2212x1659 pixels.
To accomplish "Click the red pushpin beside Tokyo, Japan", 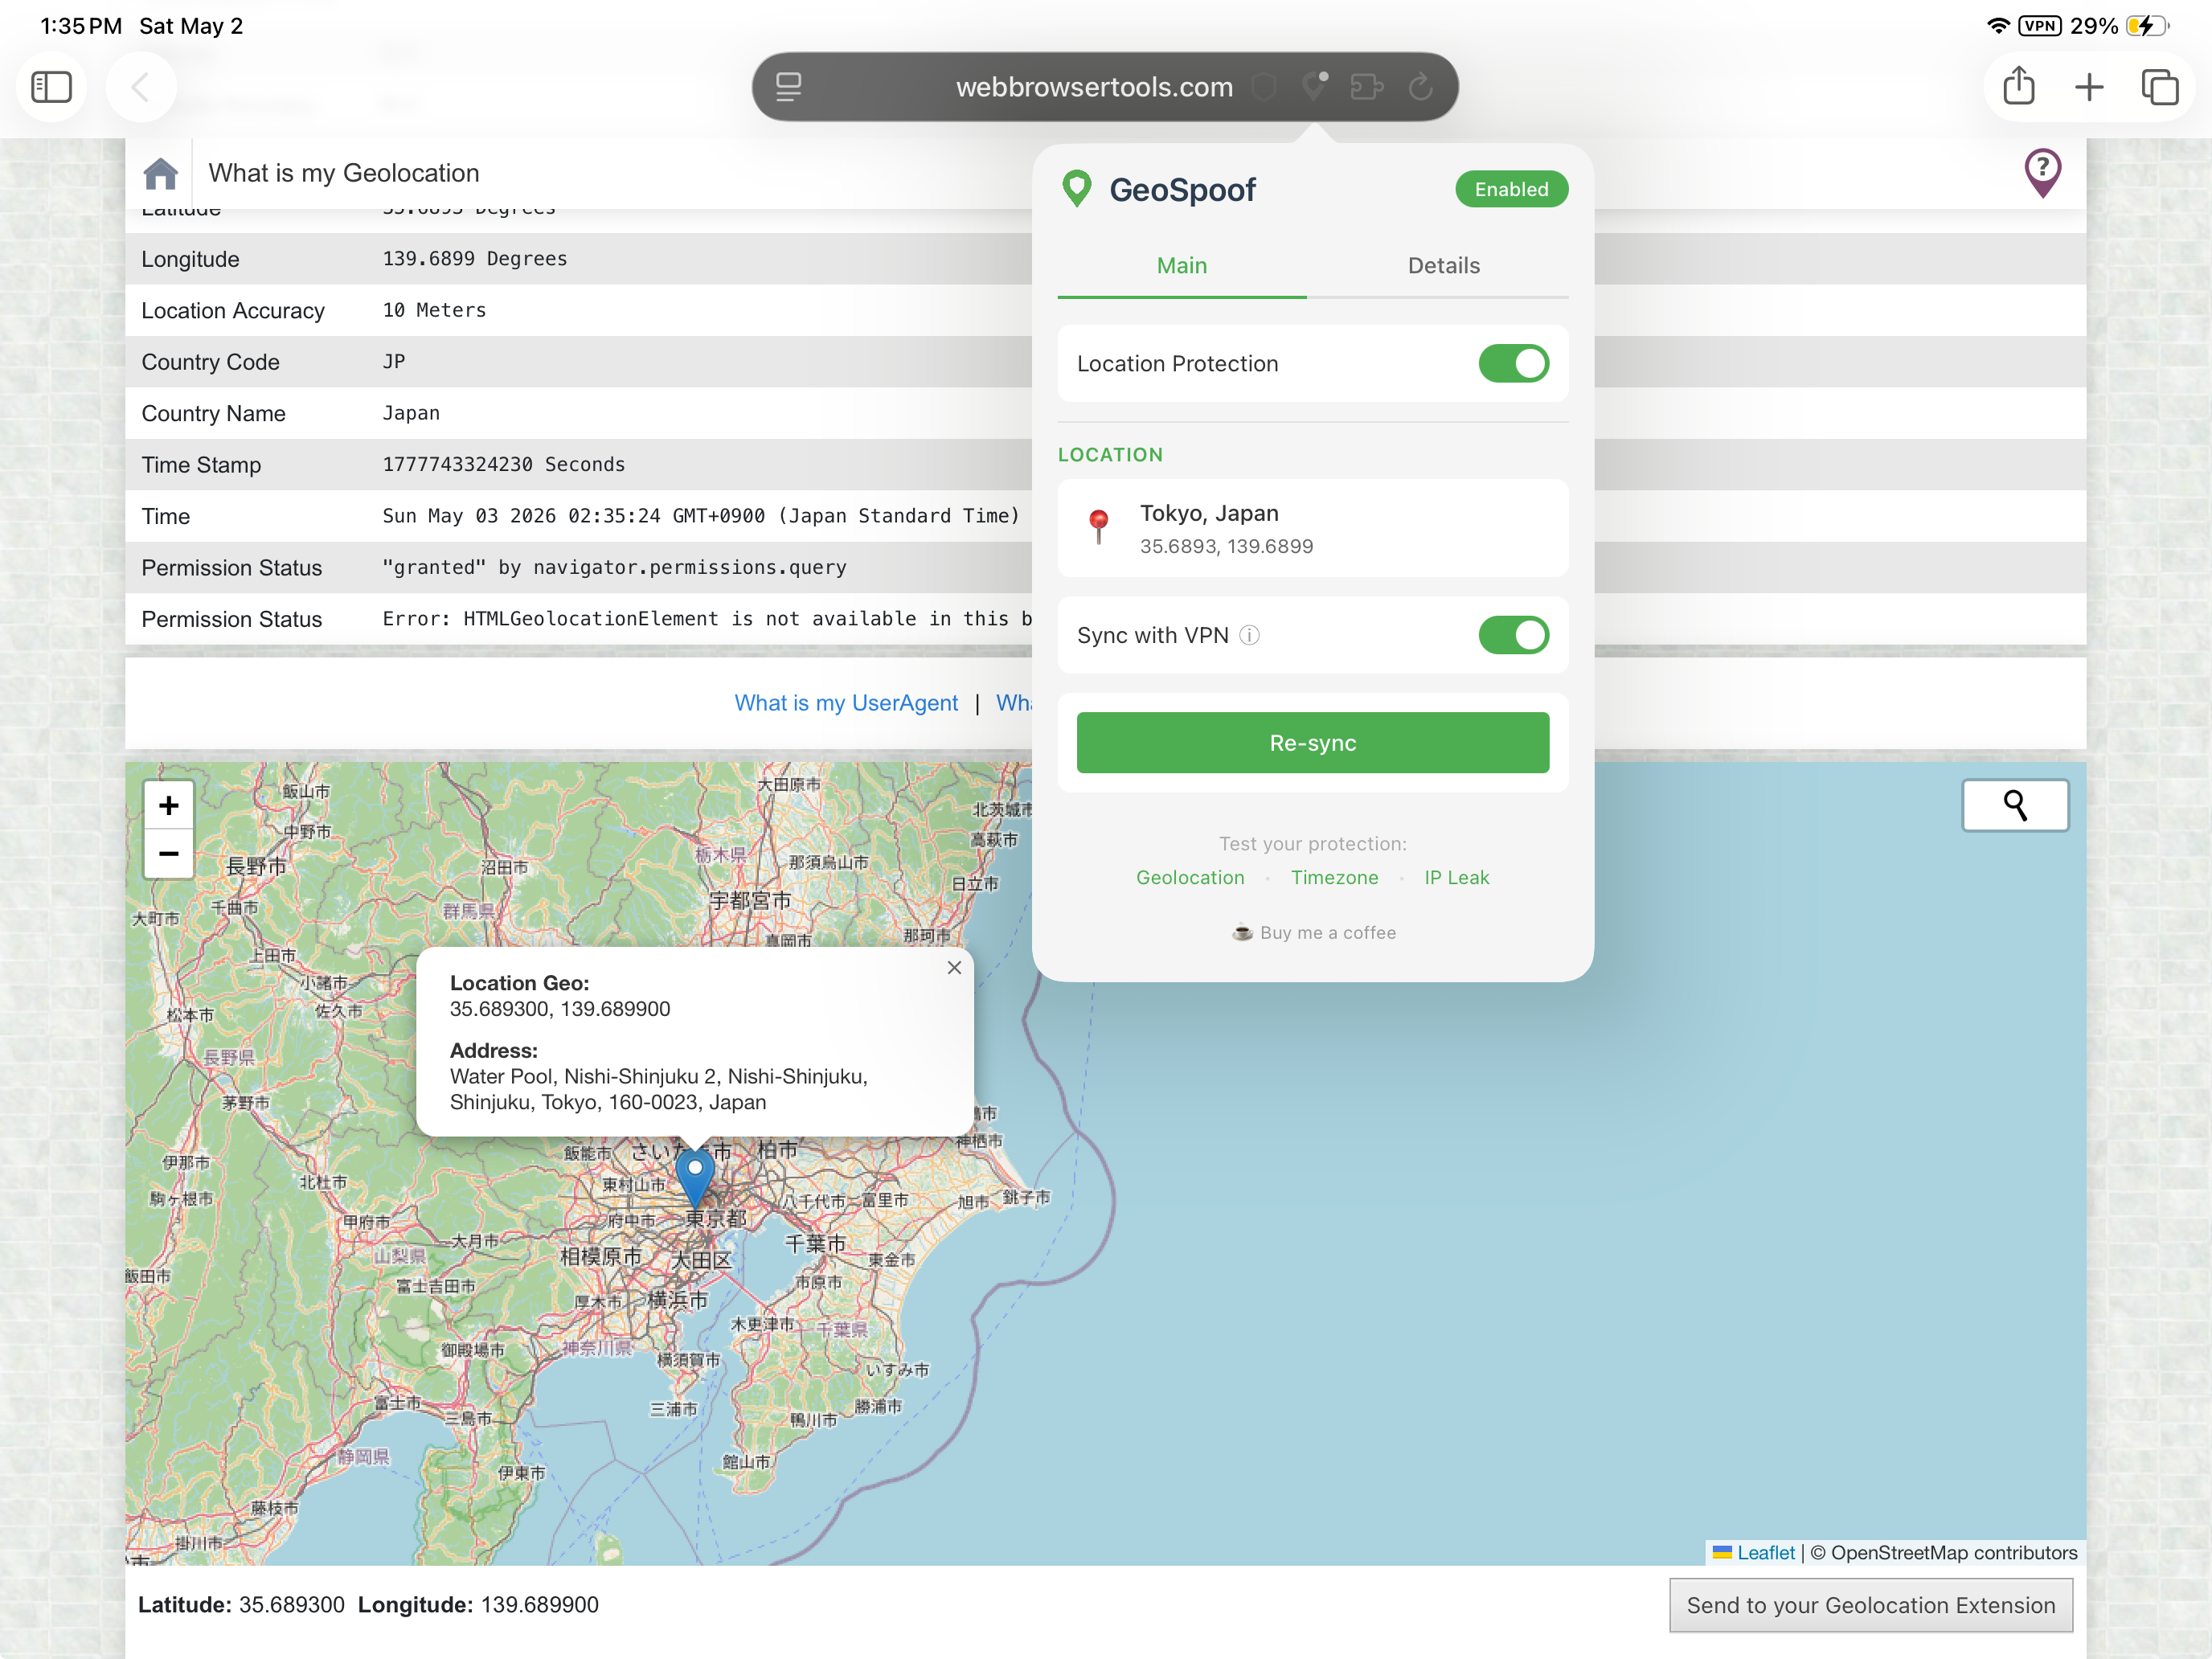I will tap(1098, 527).
